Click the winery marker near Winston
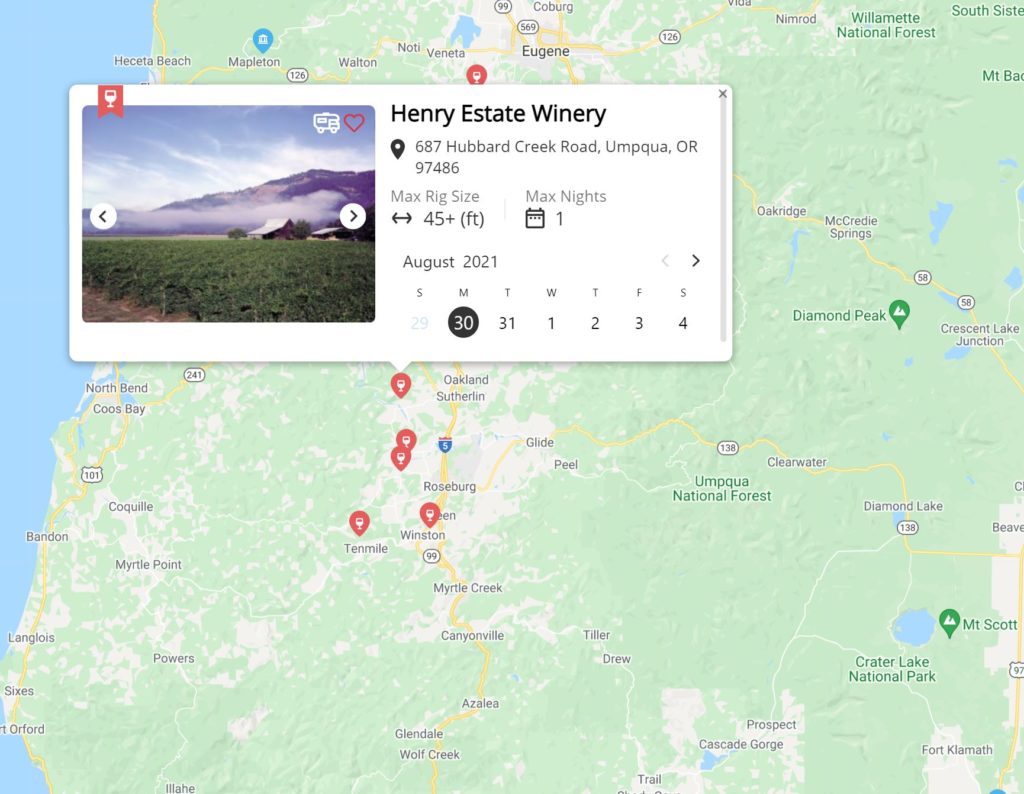 pos(429,515)
